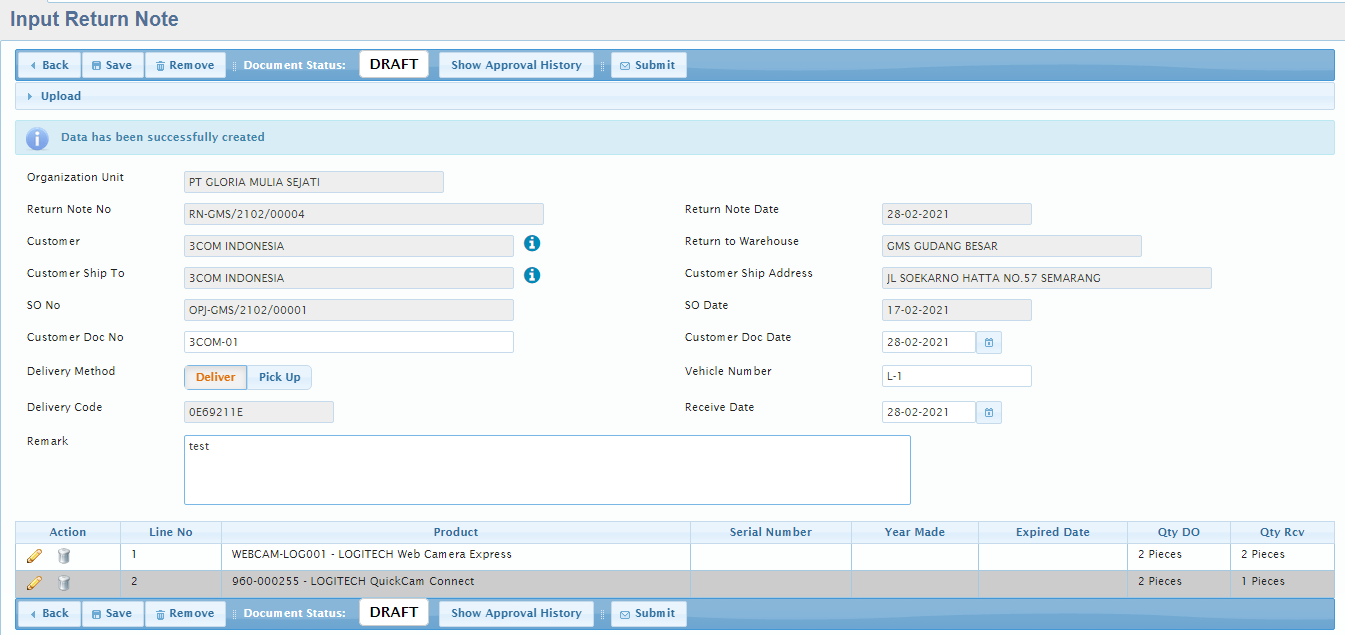This screenshot has width=1345, height=635.
Task: Open the Receive Date calendar picker
Action: pyautogui.click(x=988, y=412)
